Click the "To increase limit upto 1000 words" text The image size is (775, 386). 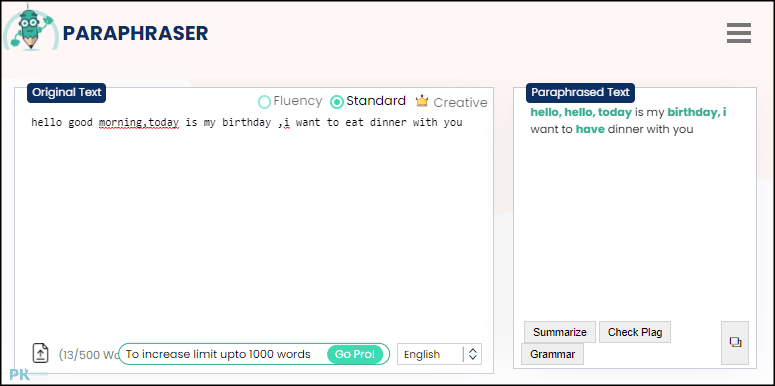pyautogui.click(x=218, y=354)
